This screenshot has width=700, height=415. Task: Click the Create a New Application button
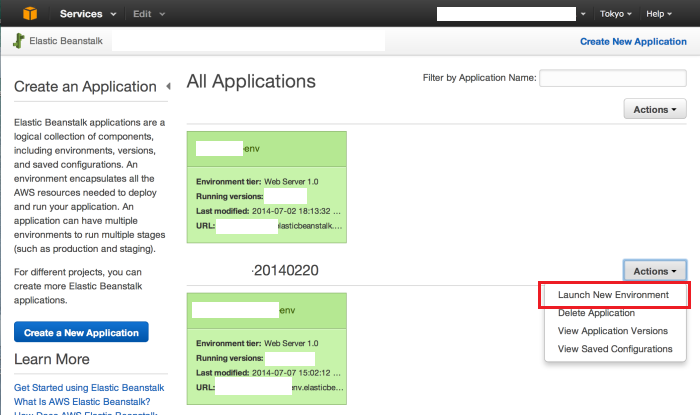[81, 332]
